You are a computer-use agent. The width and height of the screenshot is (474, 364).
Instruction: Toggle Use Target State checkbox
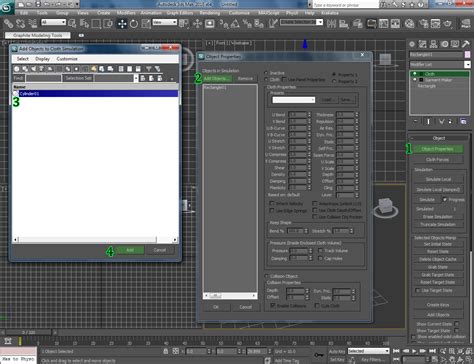pos(417,290)
